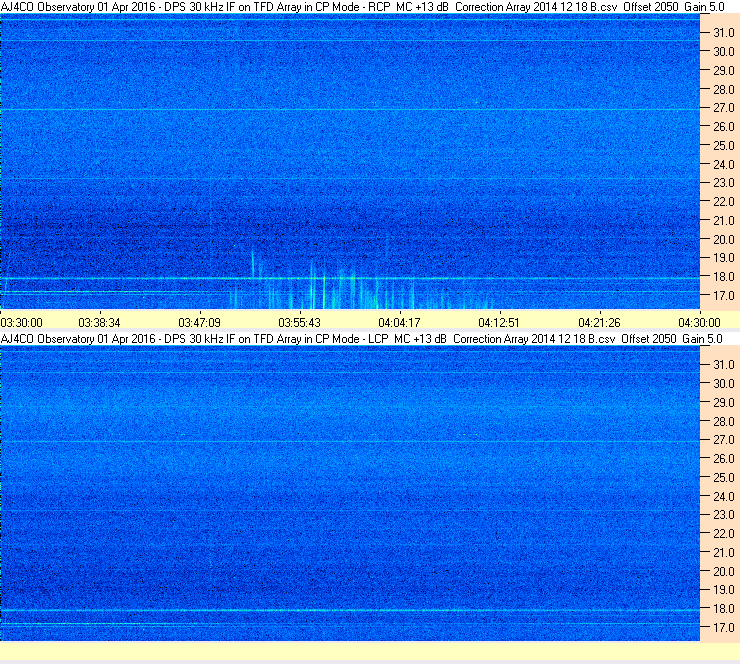Click 27.0 frequency label in LCP chart

724,440
